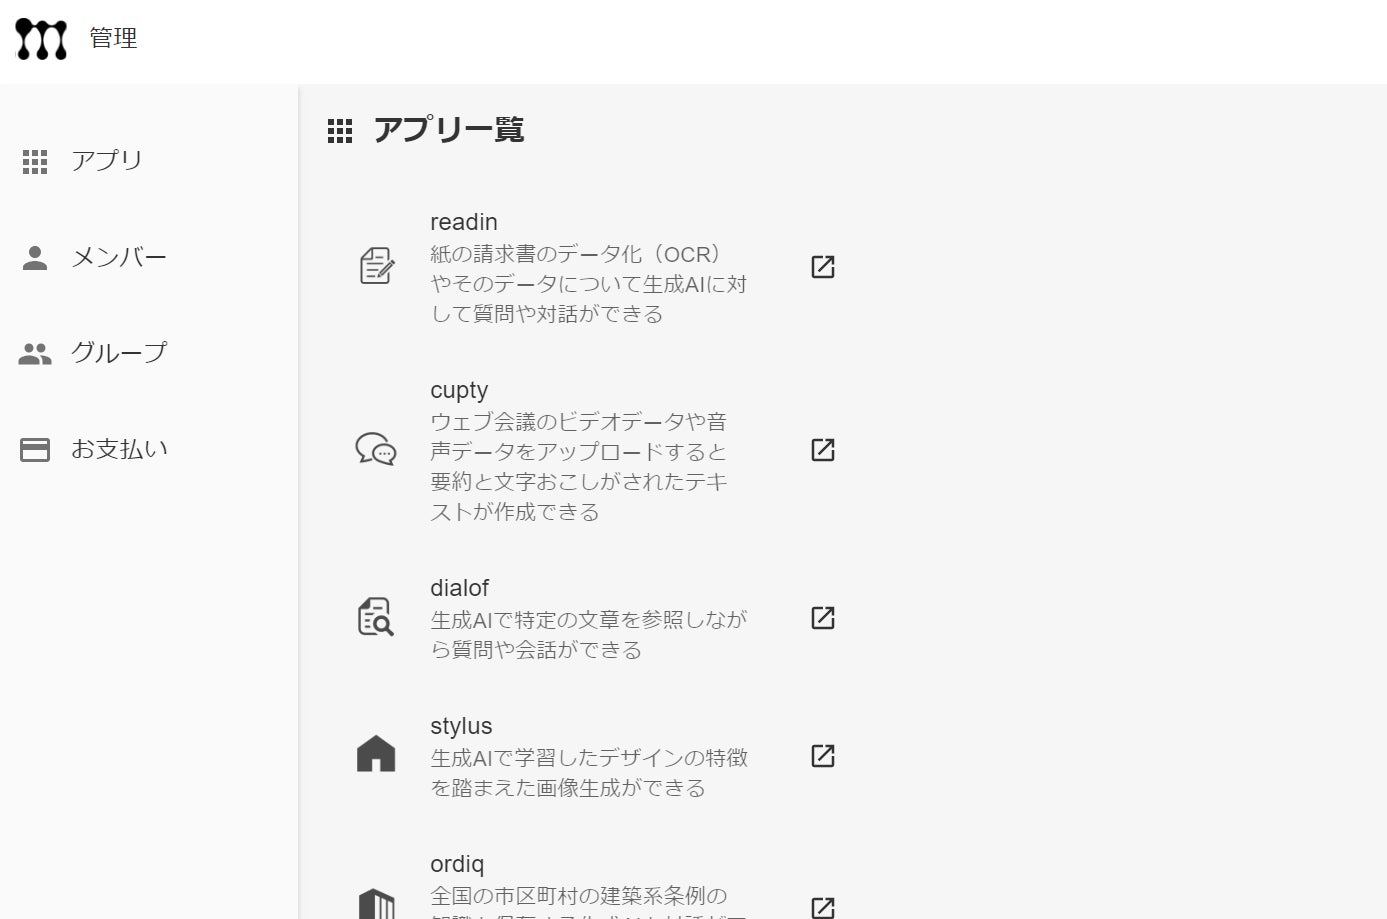
Task: Open stylus using the external link icon
Action: pos(822,755)
